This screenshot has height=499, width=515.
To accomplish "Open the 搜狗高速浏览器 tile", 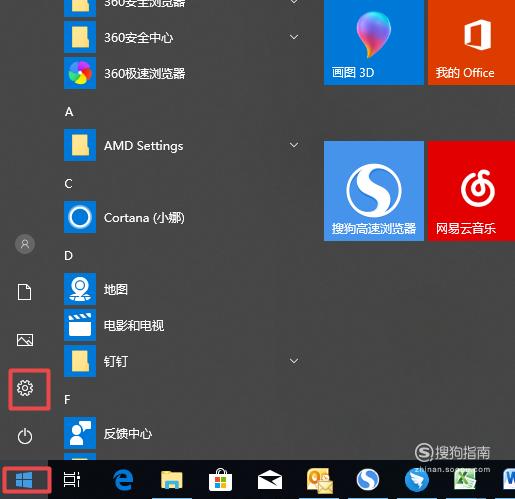I will click(374, 191).
